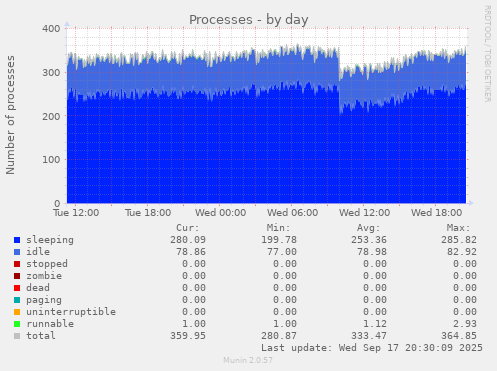Select the 'paging' legend label
The width and height of the screenshot is (497, 371).
tap(44, 300)
